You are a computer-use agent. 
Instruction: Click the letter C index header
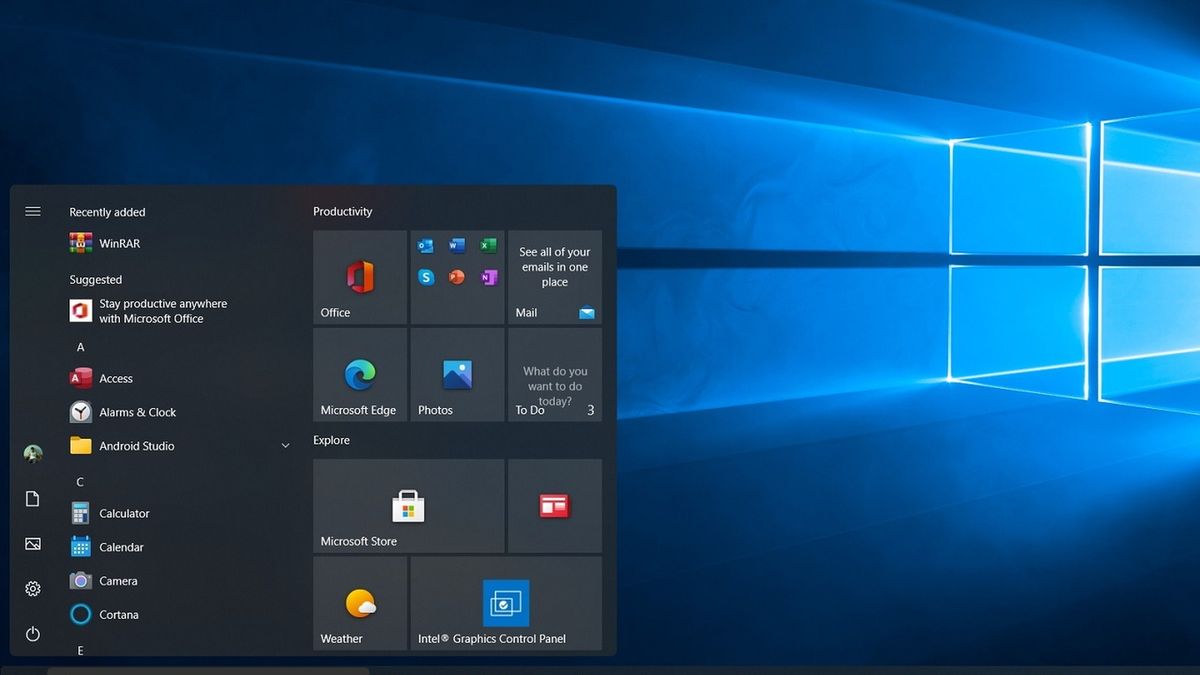pyautogui.click(x=81, y=482)
